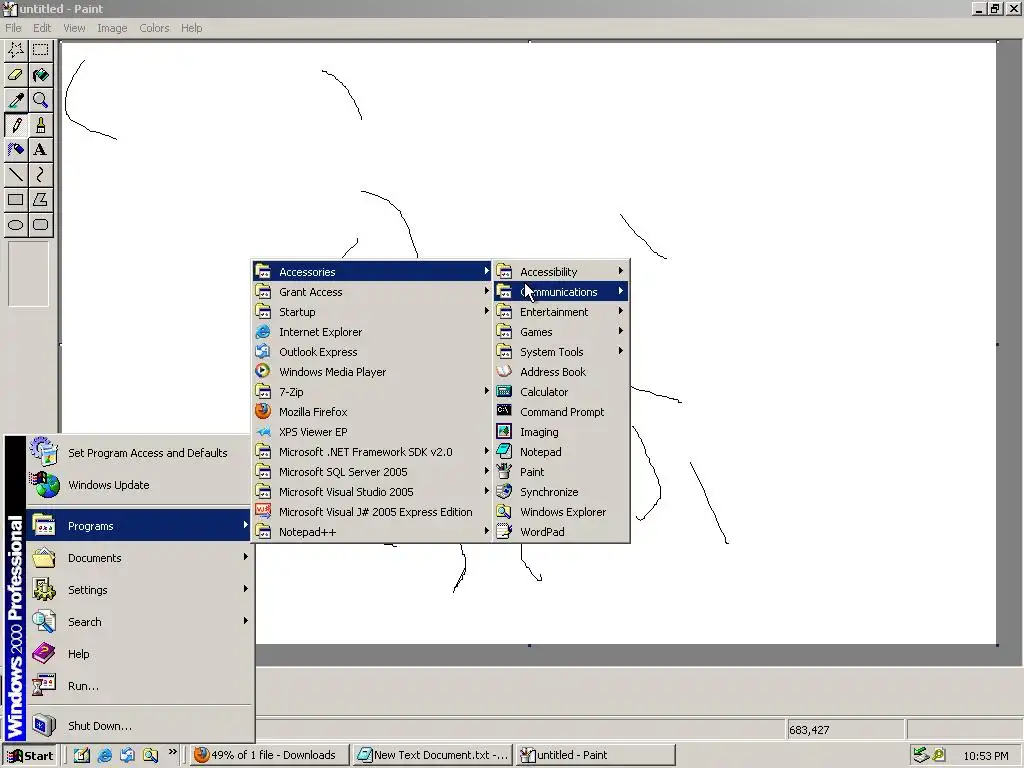Open XPS Viewer EP

click(x=372, y=432)
